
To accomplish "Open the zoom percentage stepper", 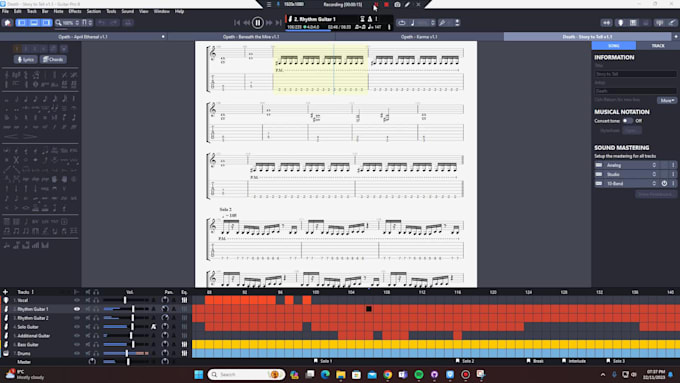I will tap(77, 23).
